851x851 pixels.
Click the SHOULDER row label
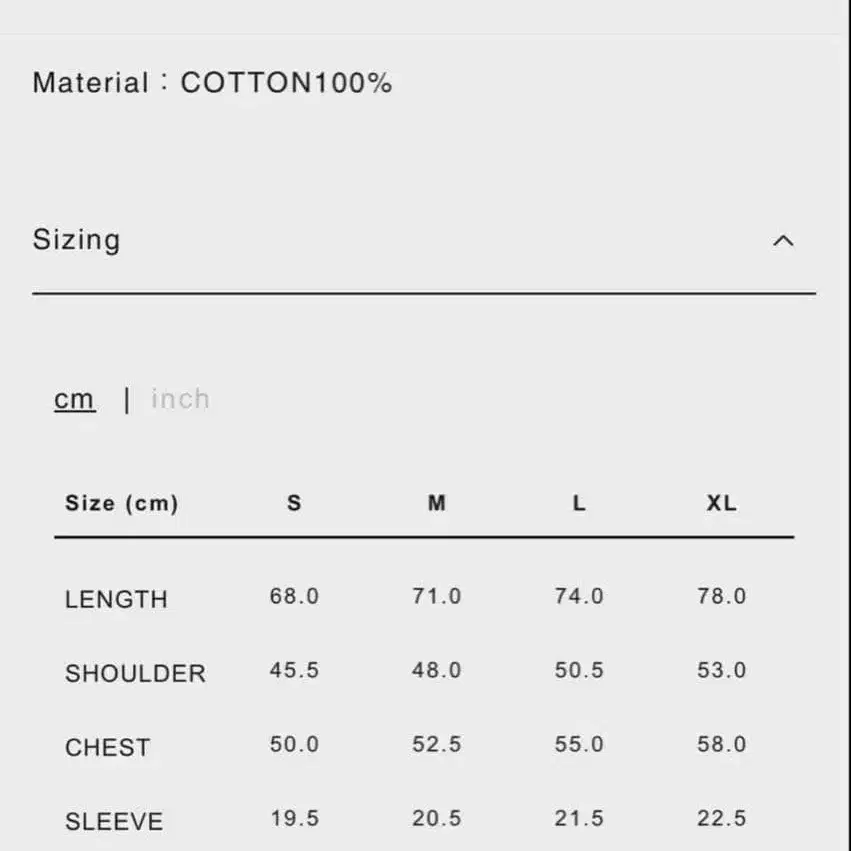(135, 673)
